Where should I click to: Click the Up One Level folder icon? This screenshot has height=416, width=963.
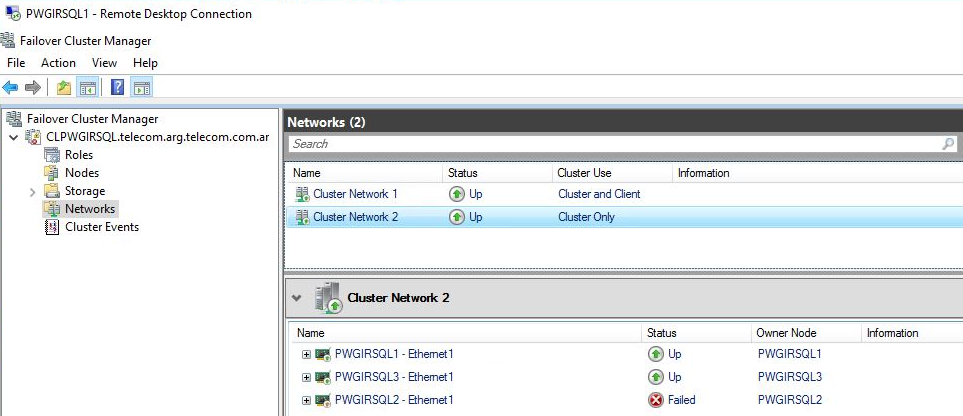[64, 88]
